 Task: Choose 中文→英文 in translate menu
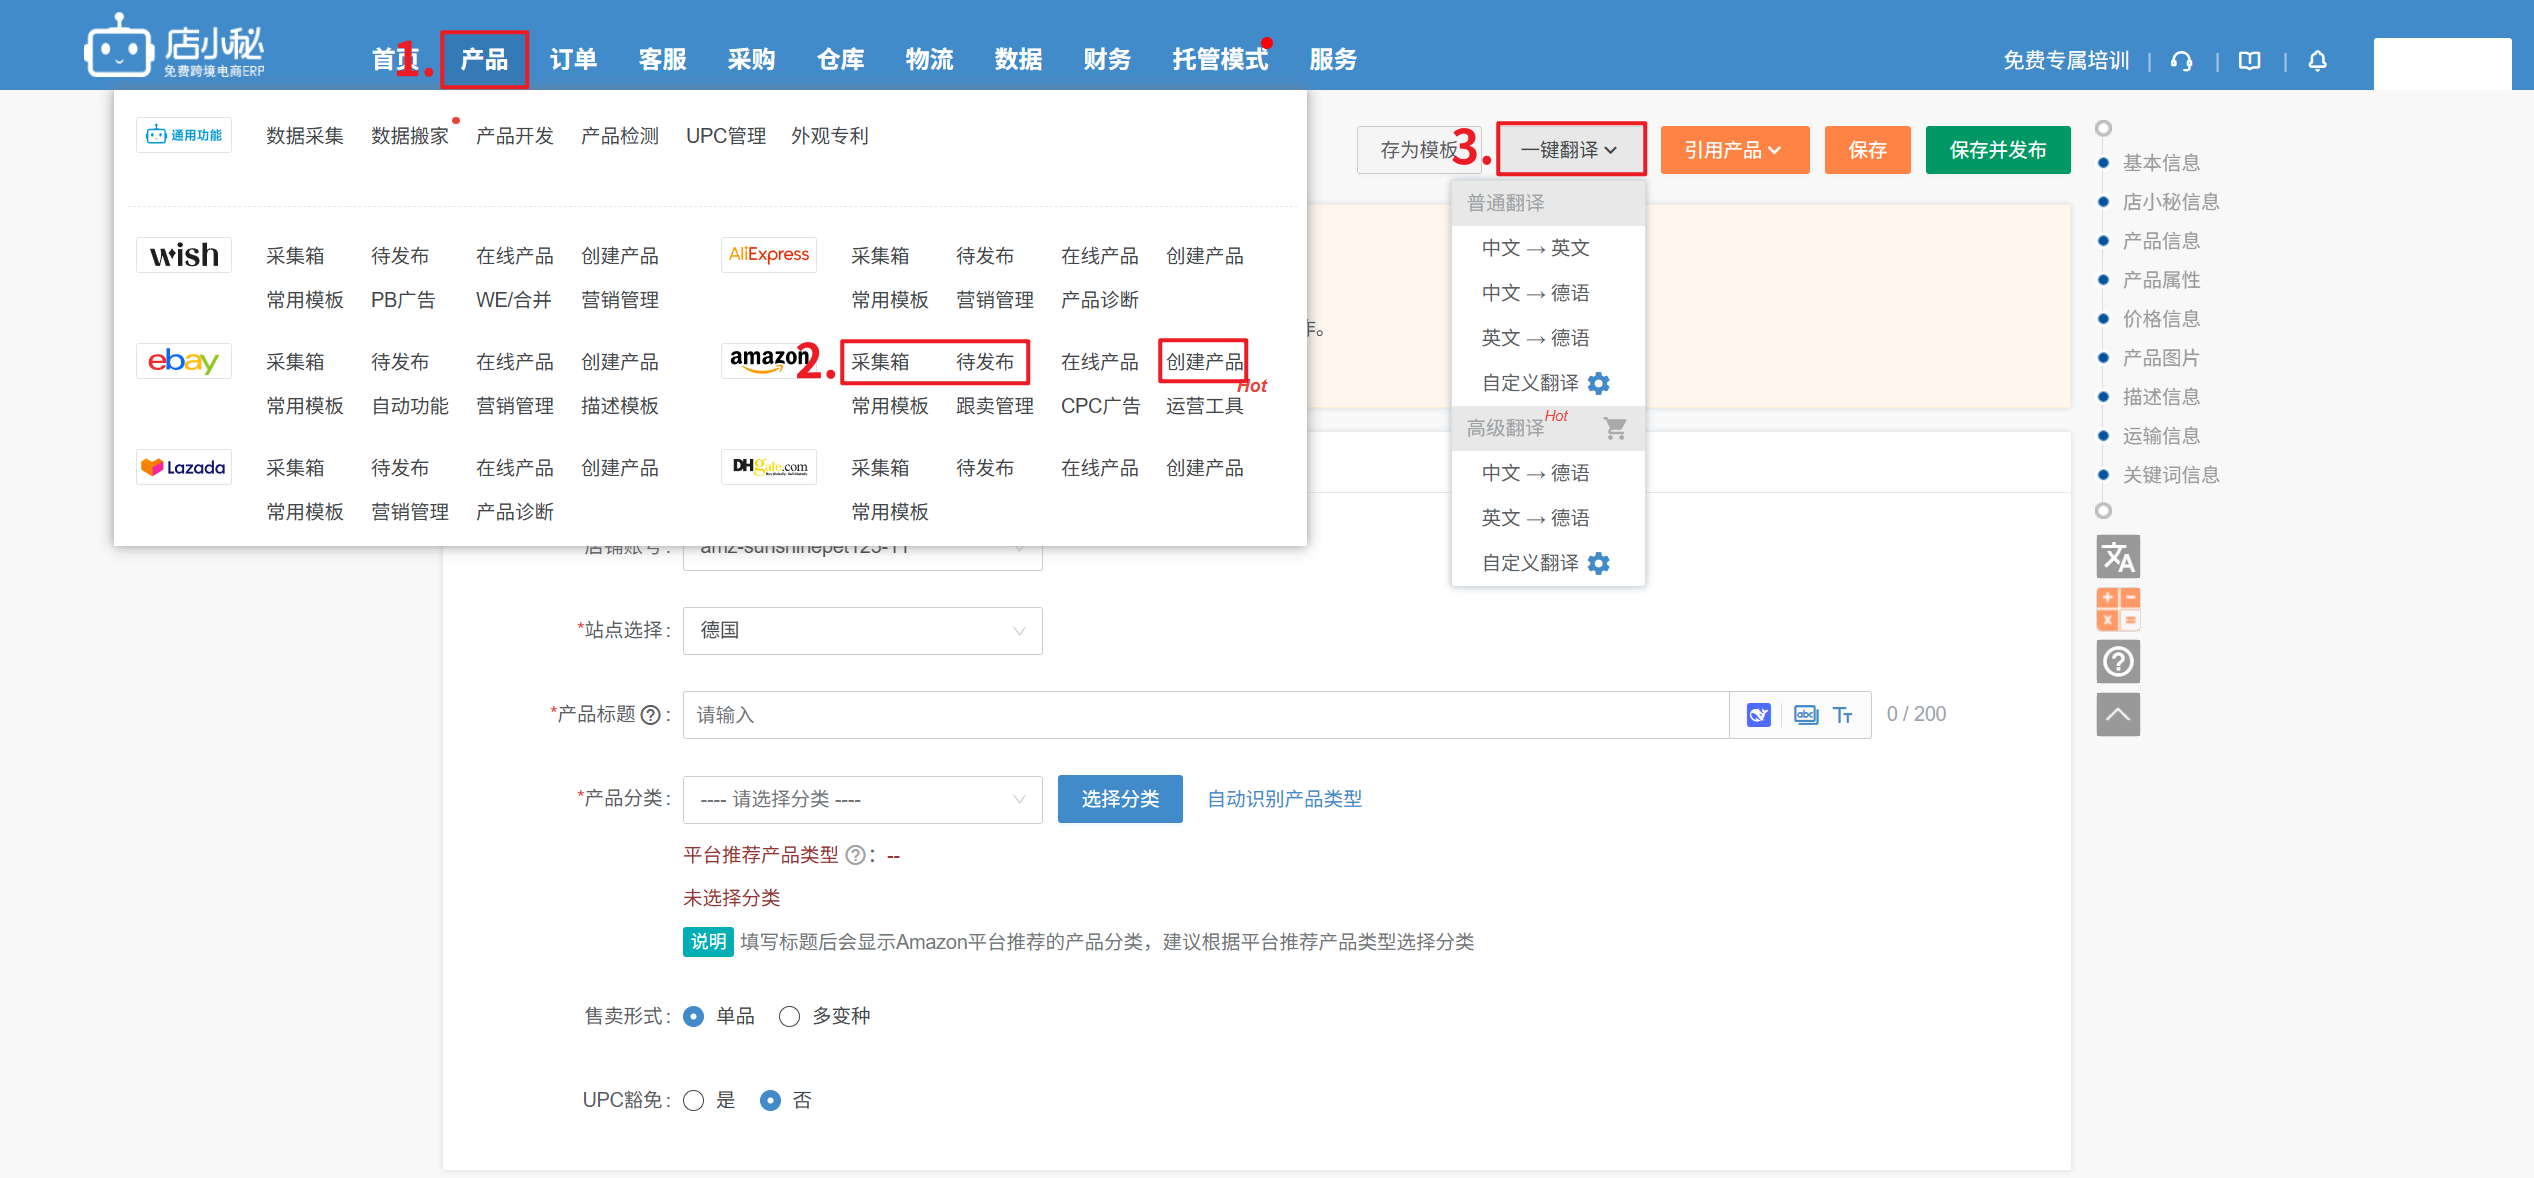pyautogui.click(x=1535, y=248)
